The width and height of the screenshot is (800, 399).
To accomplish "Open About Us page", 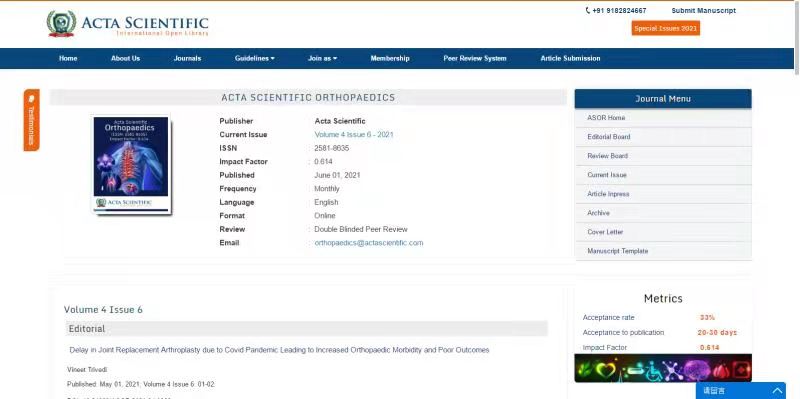I will point(126,59).
